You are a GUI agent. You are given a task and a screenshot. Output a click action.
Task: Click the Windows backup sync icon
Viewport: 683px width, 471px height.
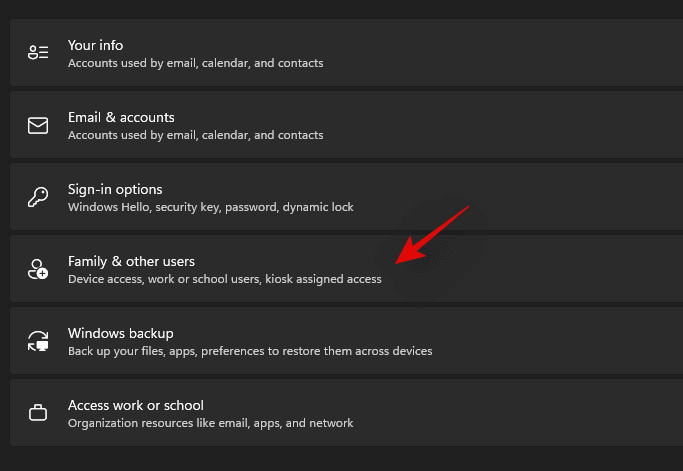[x=39, y=341]
